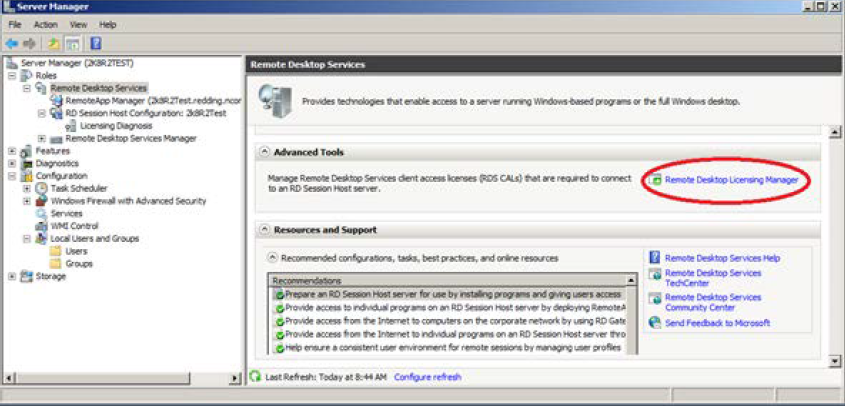Click the WMI Control icon
Image resolution: width=845 pixels, height=407 pixels.
41,226
